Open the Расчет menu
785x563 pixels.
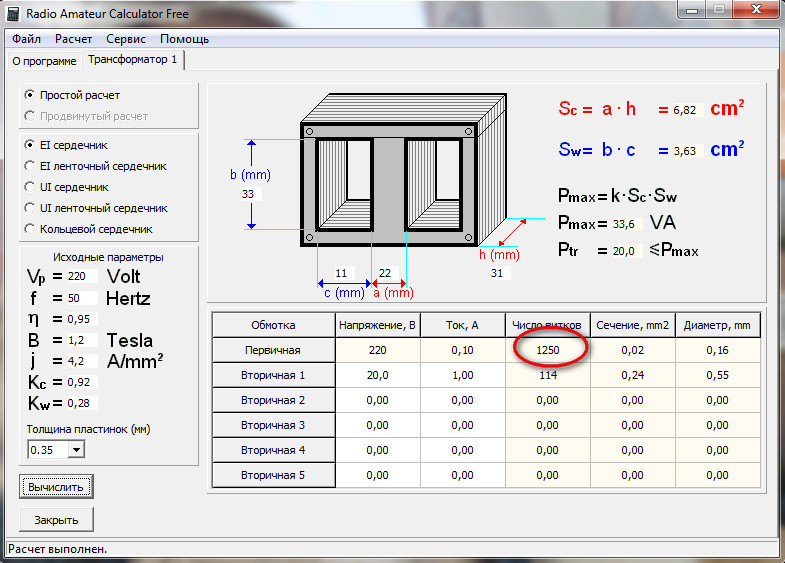(x=74, y=39)
